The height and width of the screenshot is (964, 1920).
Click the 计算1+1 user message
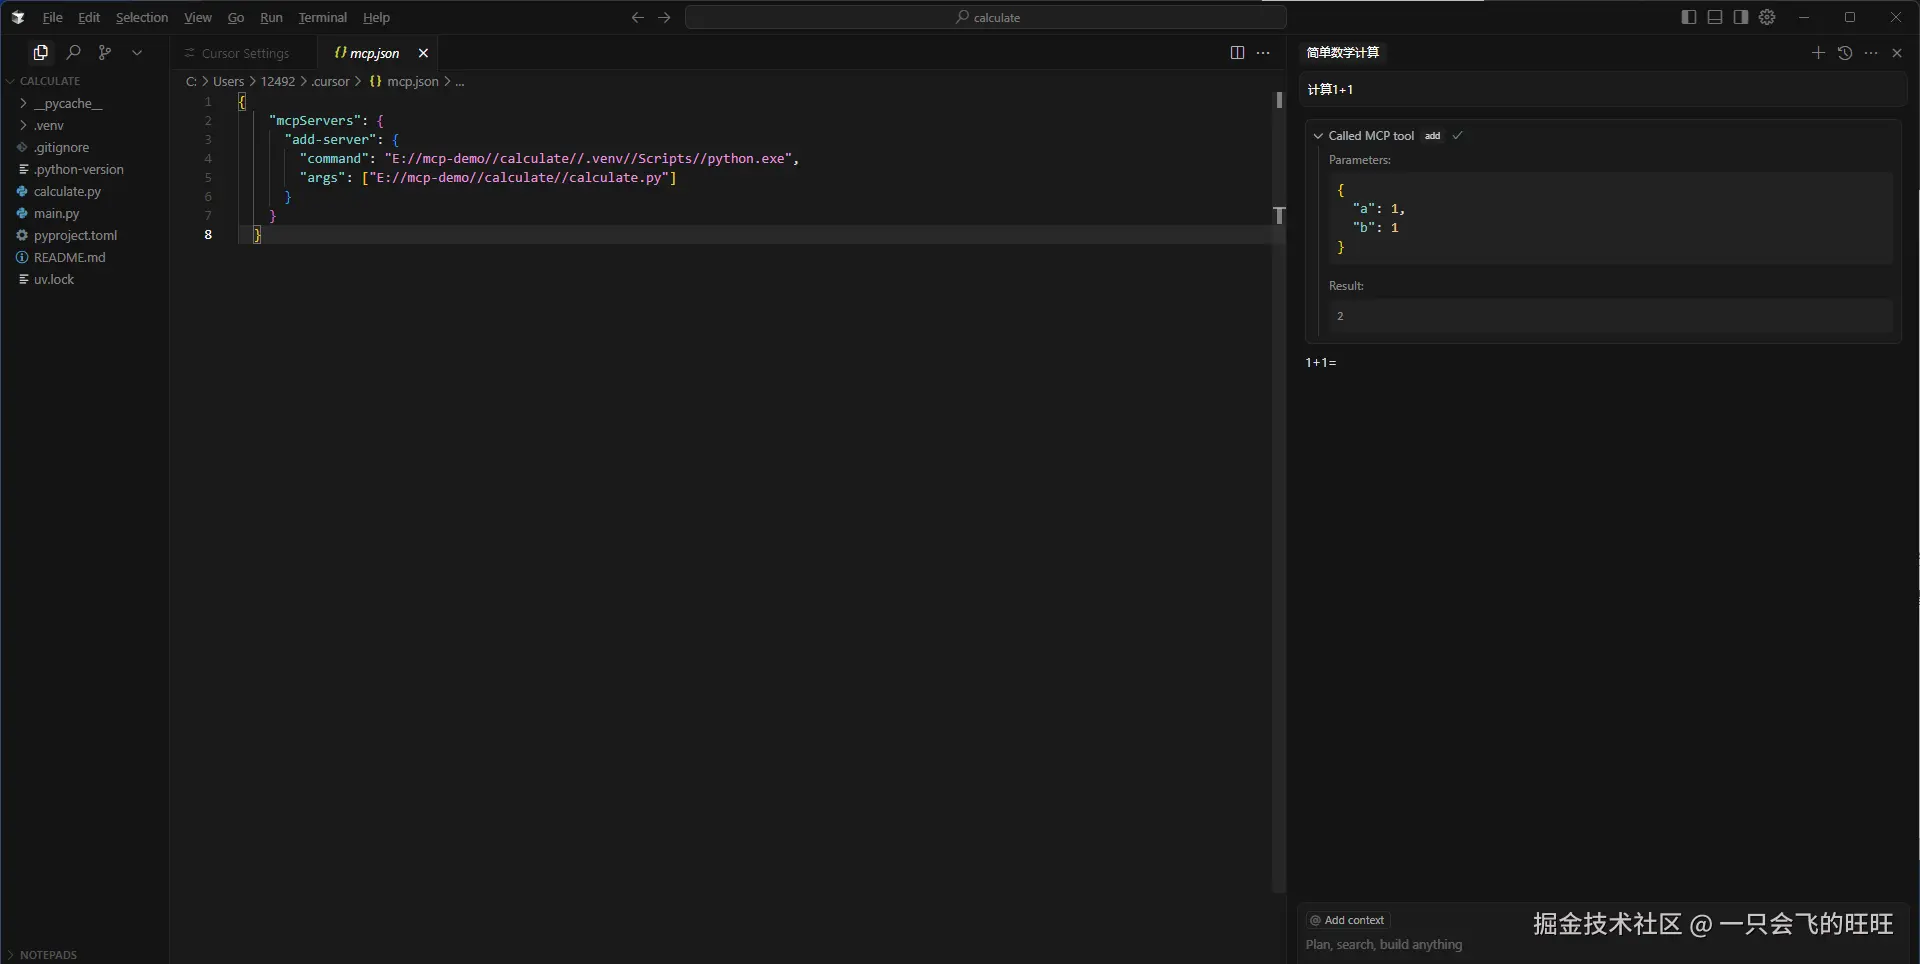[1602, 89]
